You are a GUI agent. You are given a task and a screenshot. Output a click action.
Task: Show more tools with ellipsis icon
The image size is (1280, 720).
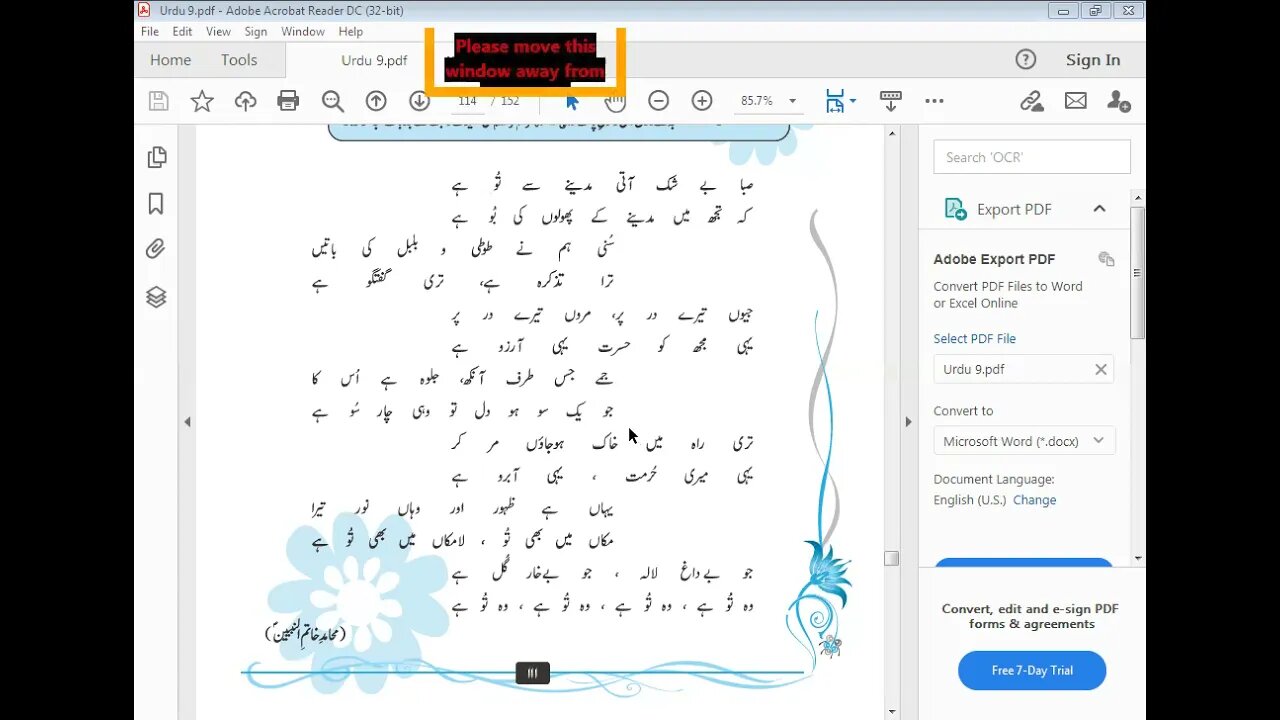coord(934,101)
